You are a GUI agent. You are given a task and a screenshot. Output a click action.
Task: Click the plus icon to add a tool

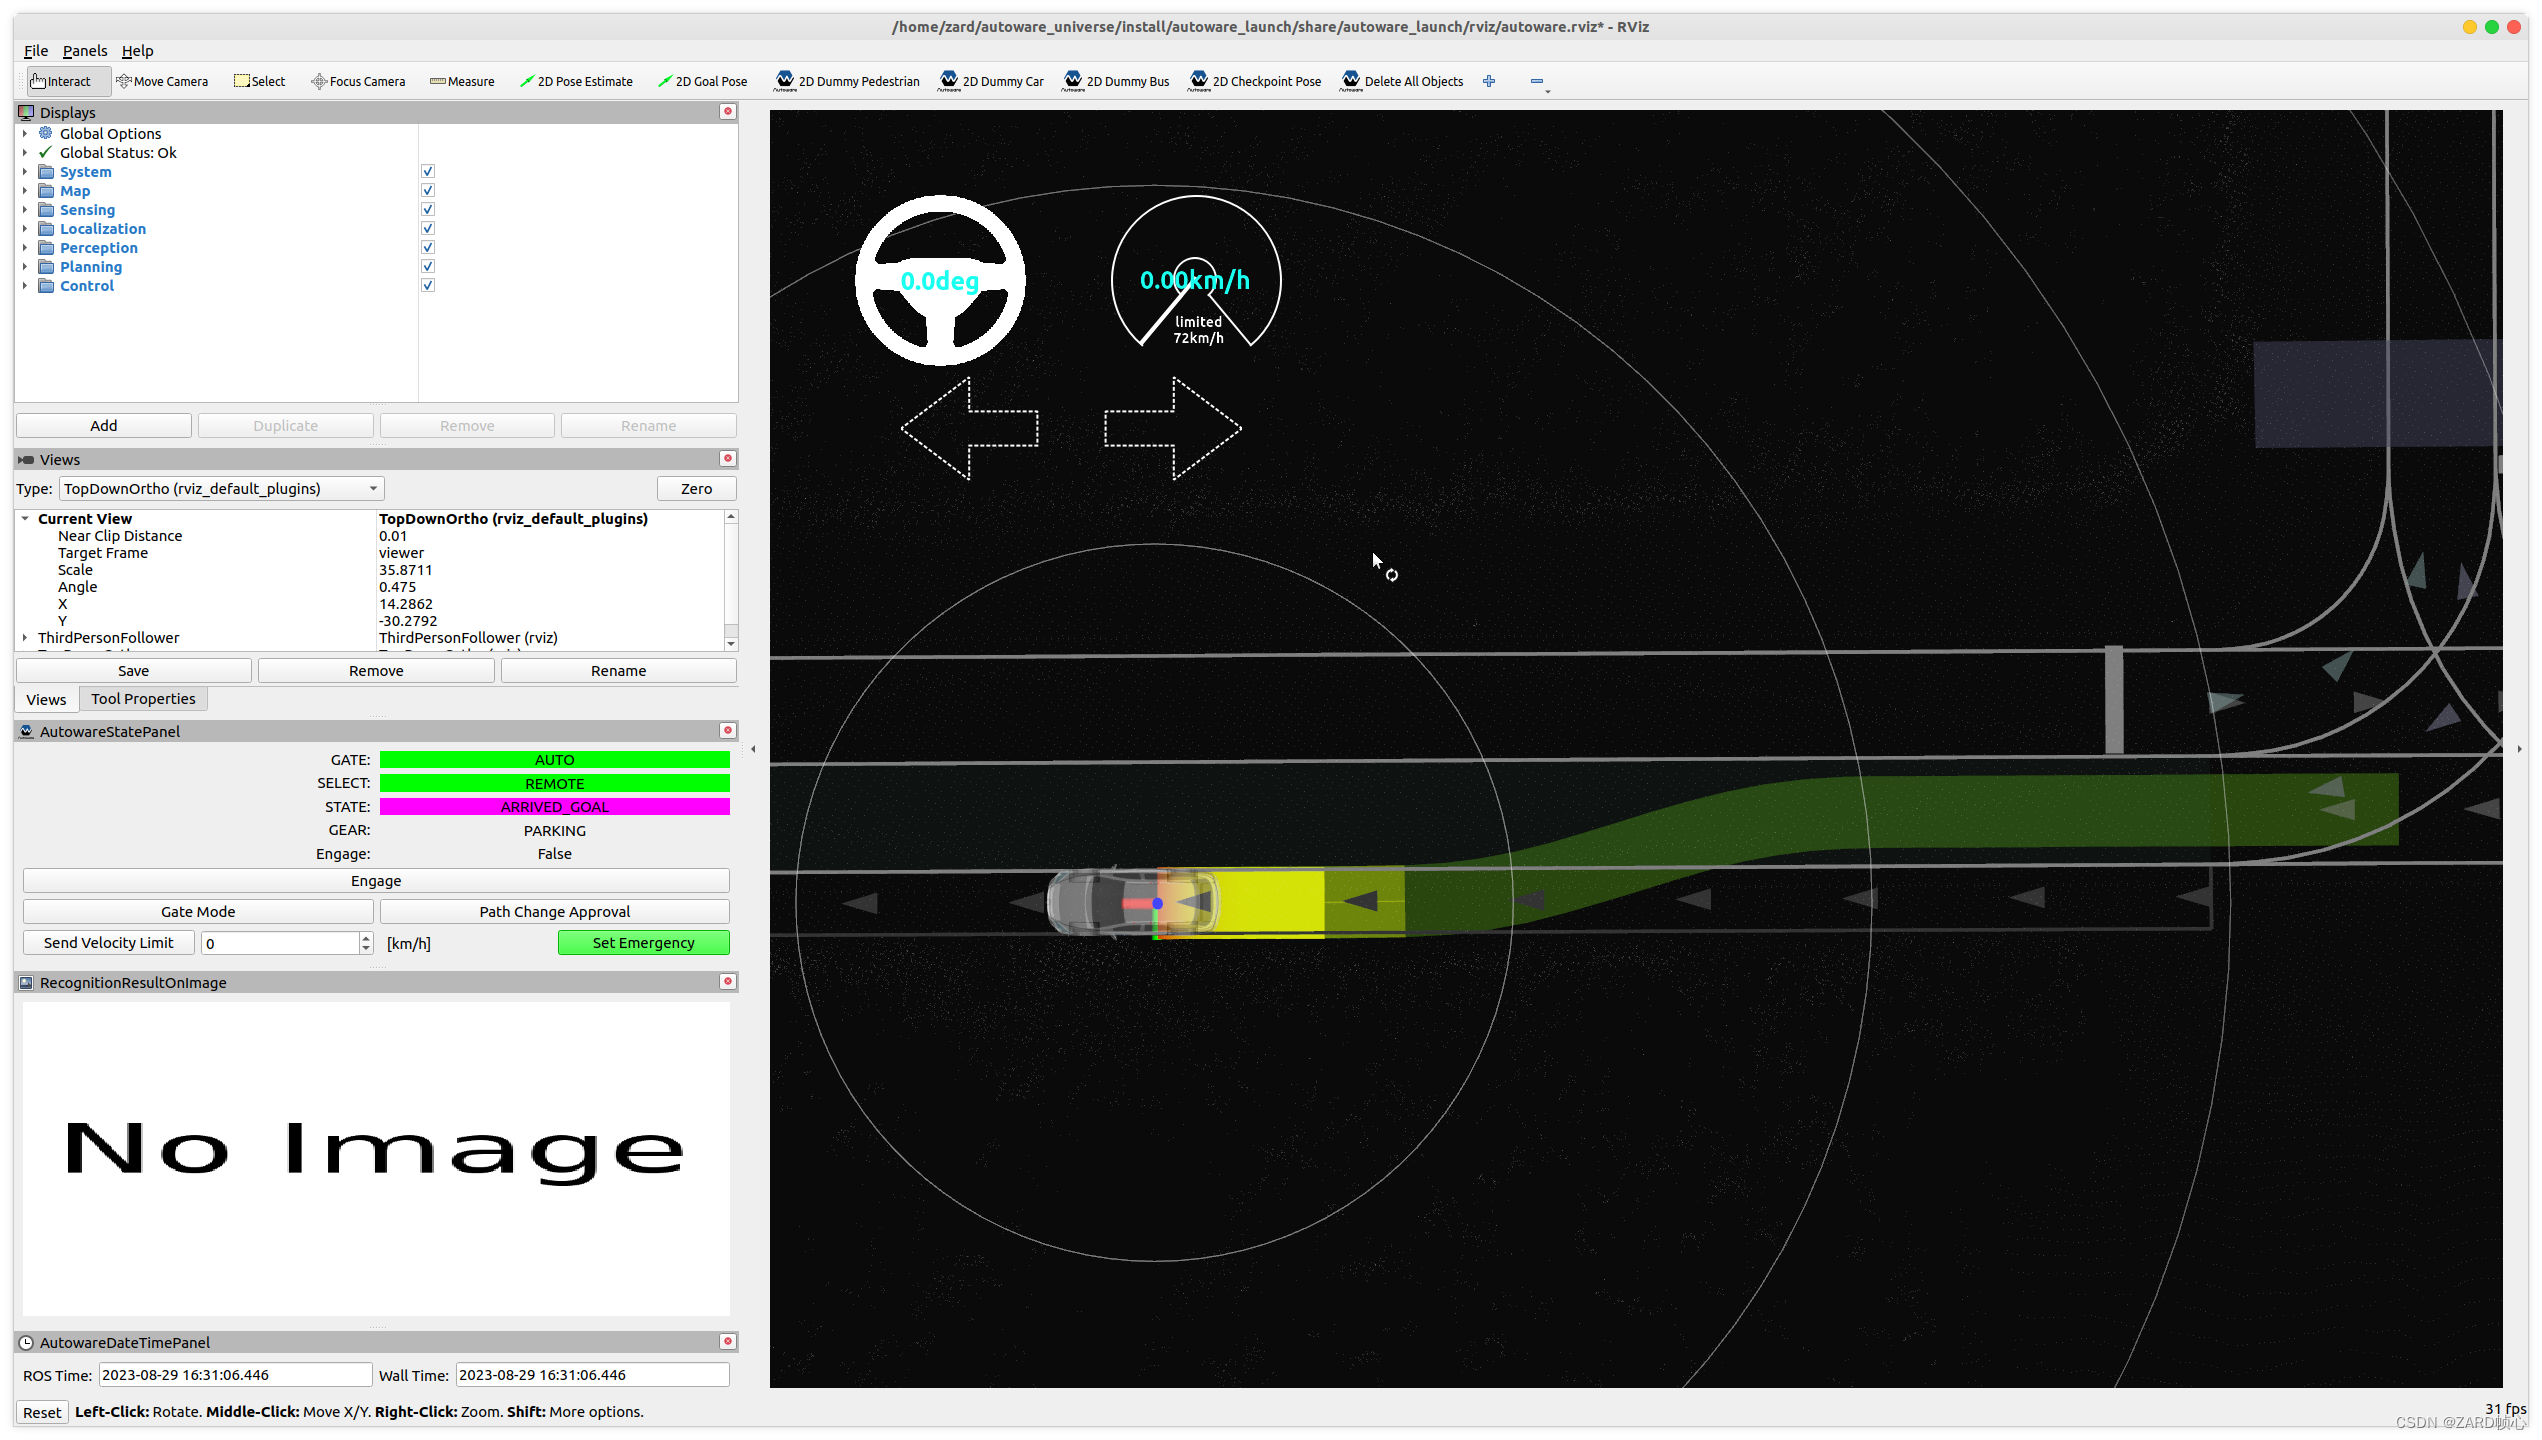1488,81
